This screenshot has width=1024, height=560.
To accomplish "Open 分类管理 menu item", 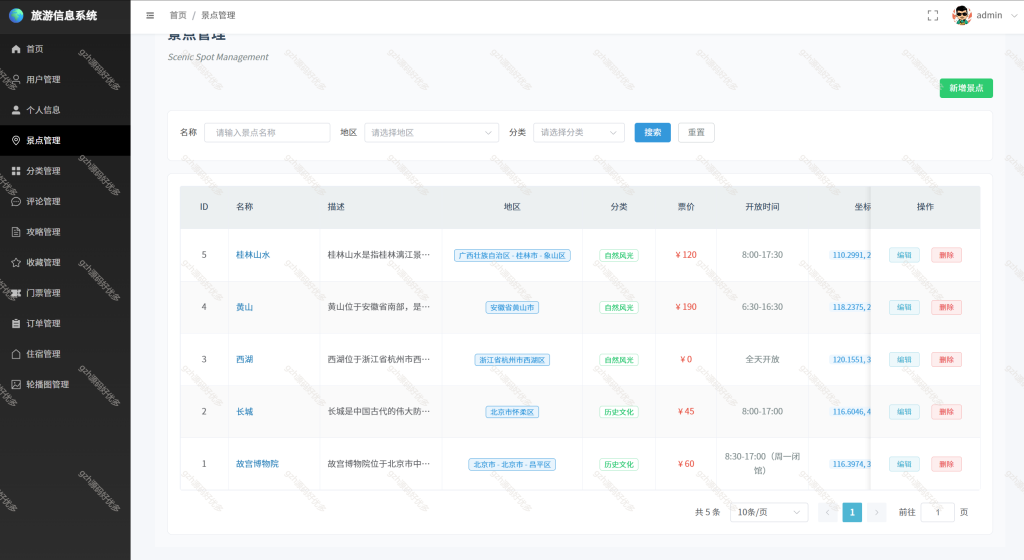I will point(65,171).
